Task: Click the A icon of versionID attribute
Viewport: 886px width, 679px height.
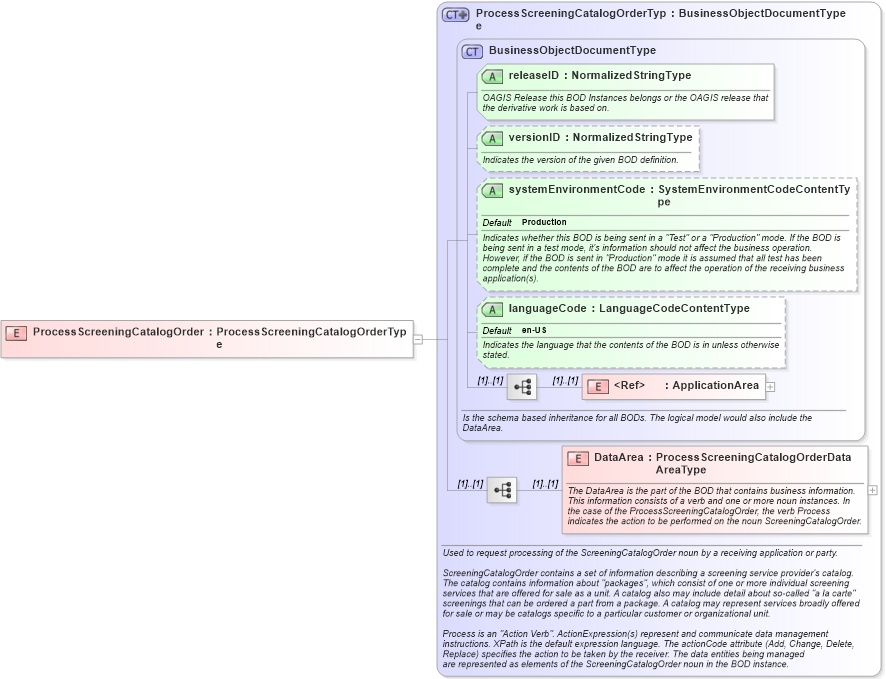Action: (x=492, y=137)
